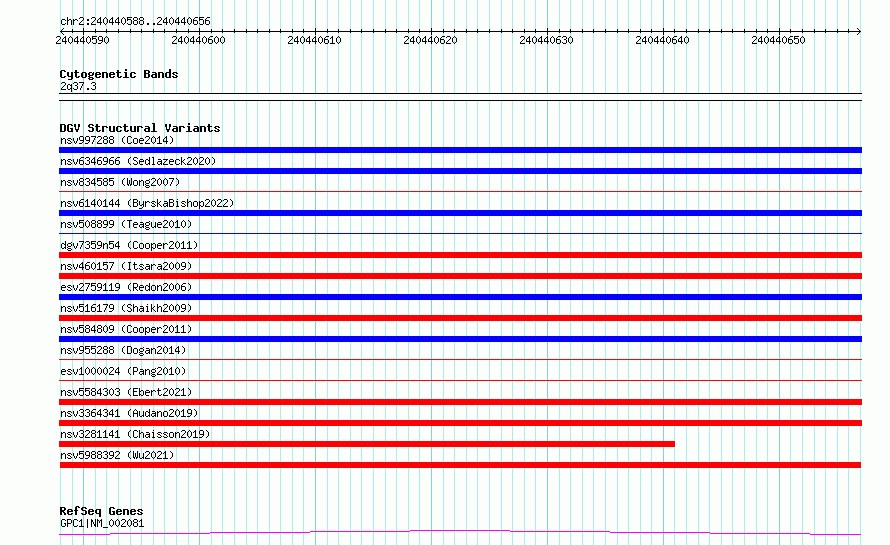Click the nsv6140144 (ByrskaBishop2022) label
The width and height of the screenshot is (890, 545).
(147, 203)
